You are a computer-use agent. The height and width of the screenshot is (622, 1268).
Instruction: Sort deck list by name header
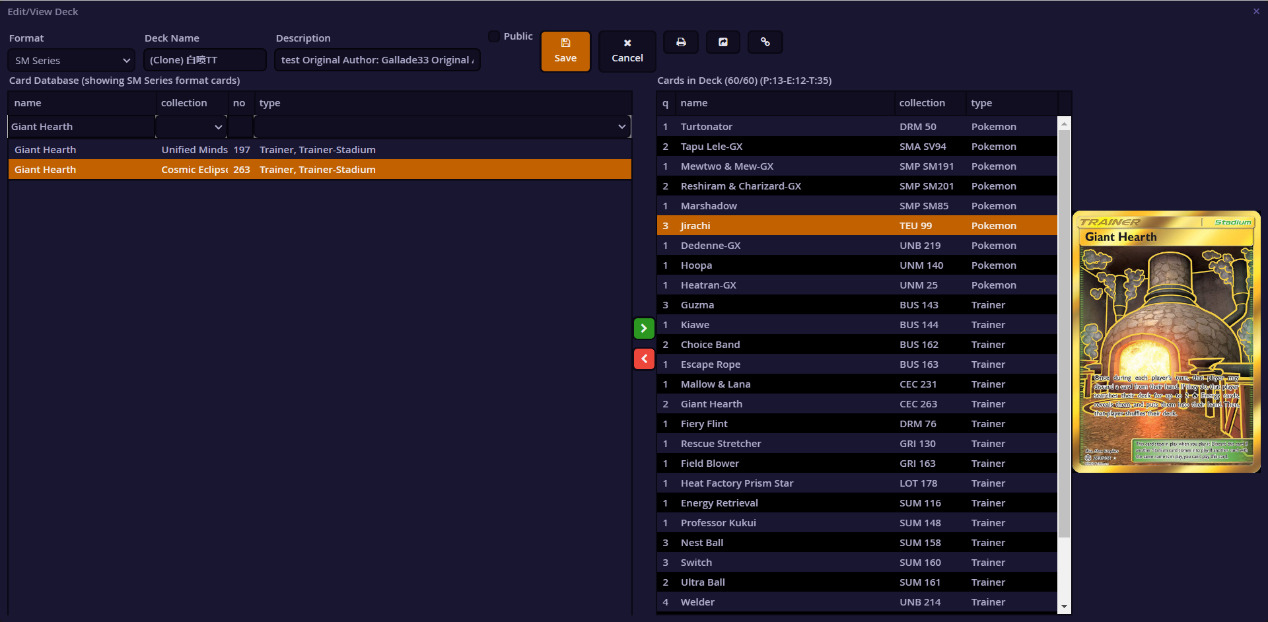785,103
